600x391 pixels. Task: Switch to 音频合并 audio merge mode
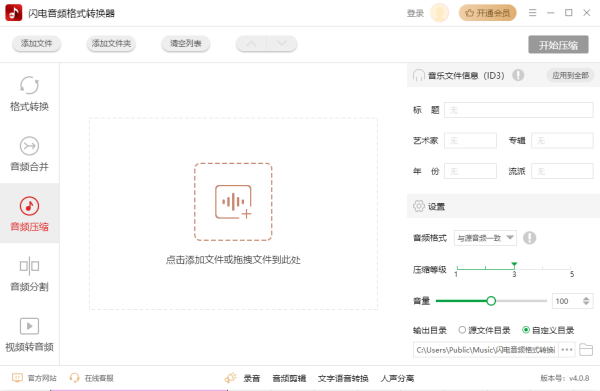[29, 154]
